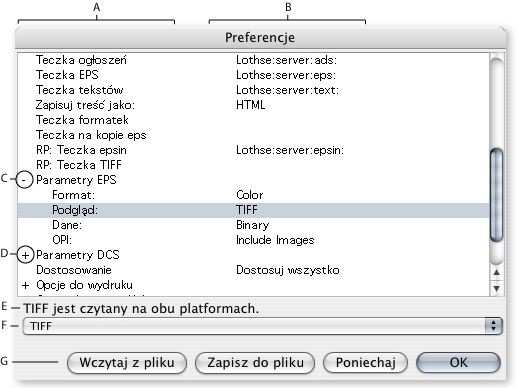
Task: Select the Teczka ogłoszeń row
Action: point(253,60)
